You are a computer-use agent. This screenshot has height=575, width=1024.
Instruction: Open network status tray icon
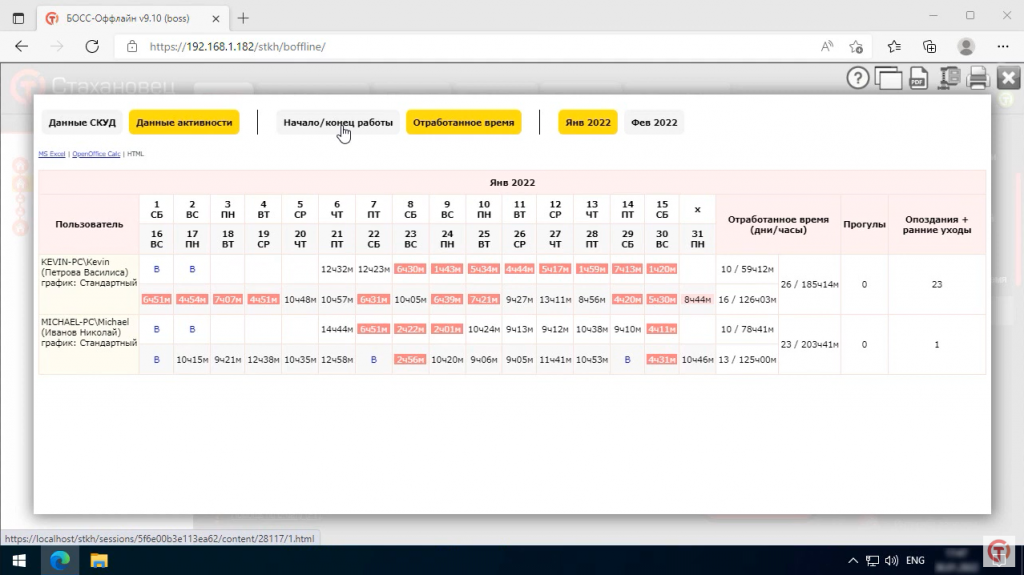872,561
